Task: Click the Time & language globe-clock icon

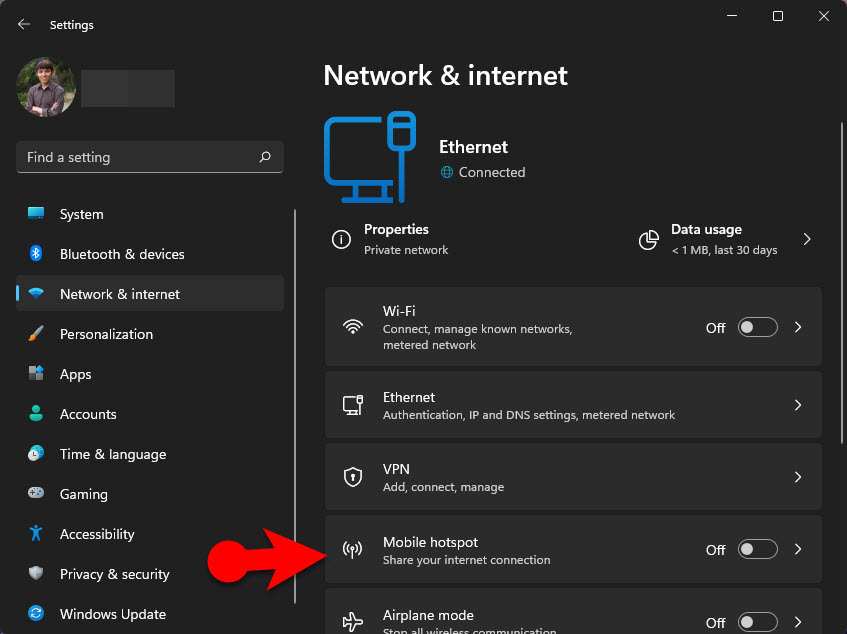Action: click(x=36, y=453)
